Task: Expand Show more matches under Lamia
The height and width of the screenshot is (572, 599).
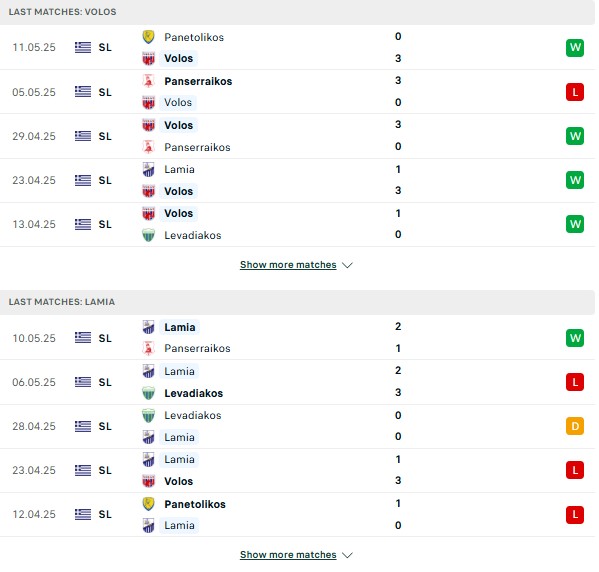Action: click(x=288, y=555)
